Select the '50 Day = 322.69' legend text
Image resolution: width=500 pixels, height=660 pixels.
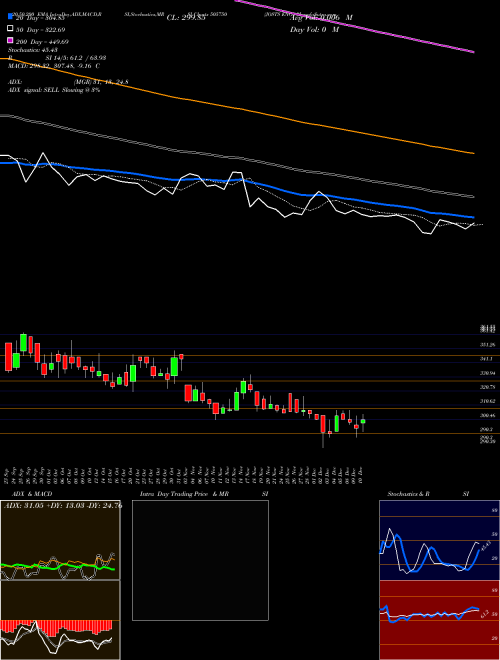[41, 29]
